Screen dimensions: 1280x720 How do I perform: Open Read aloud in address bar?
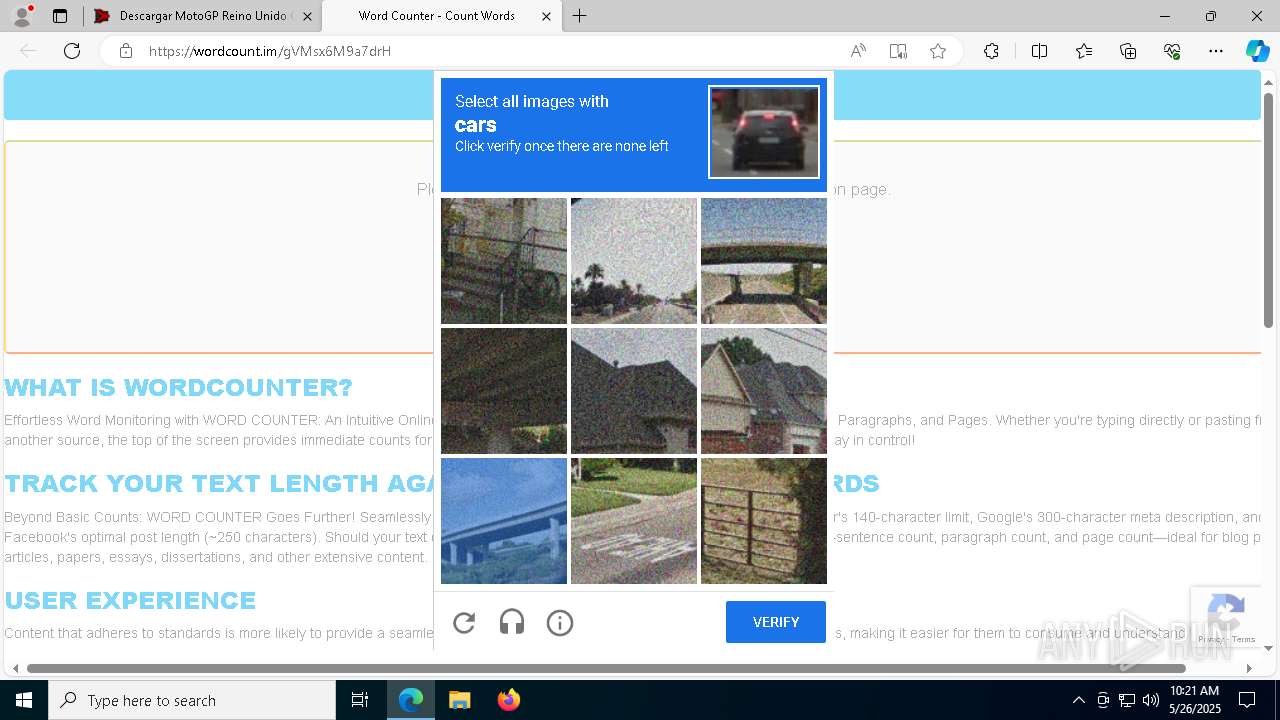[x=858, y=51]
